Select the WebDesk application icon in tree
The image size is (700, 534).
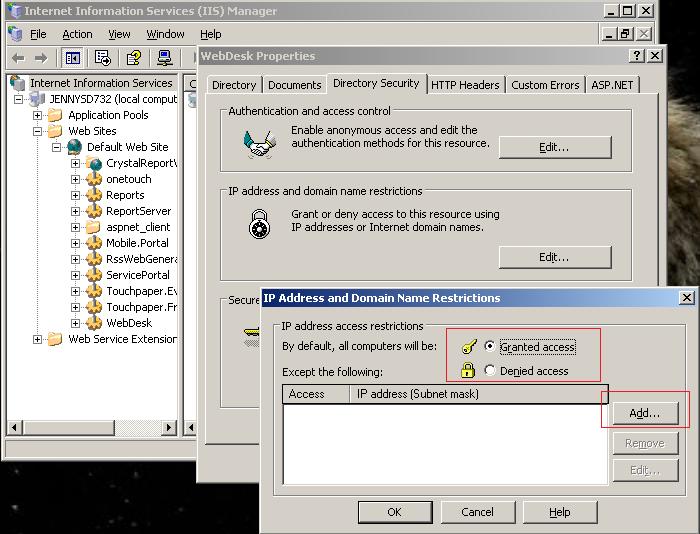click(x=94, y=323)
